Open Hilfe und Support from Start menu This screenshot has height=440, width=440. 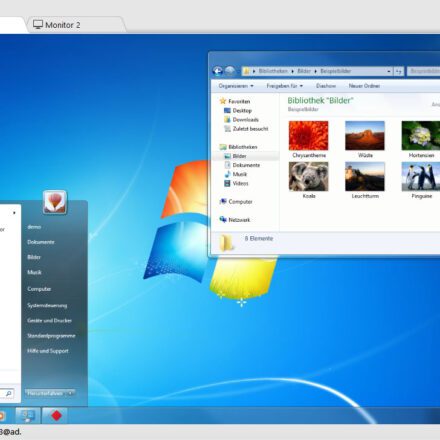pyautogui.click(x=48, y=351)
